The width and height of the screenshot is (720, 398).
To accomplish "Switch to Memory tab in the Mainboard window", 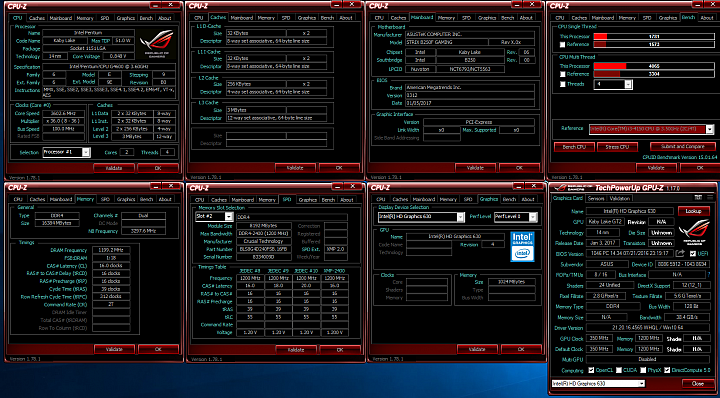I will (446, 18).
